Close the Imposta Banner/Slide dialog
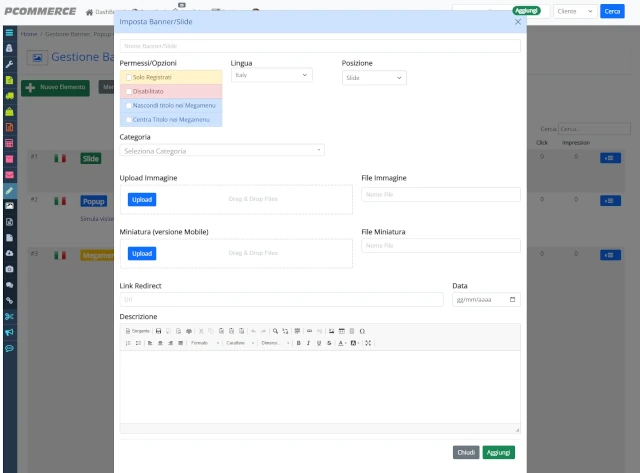640x473 pixels. coord(518,22)
